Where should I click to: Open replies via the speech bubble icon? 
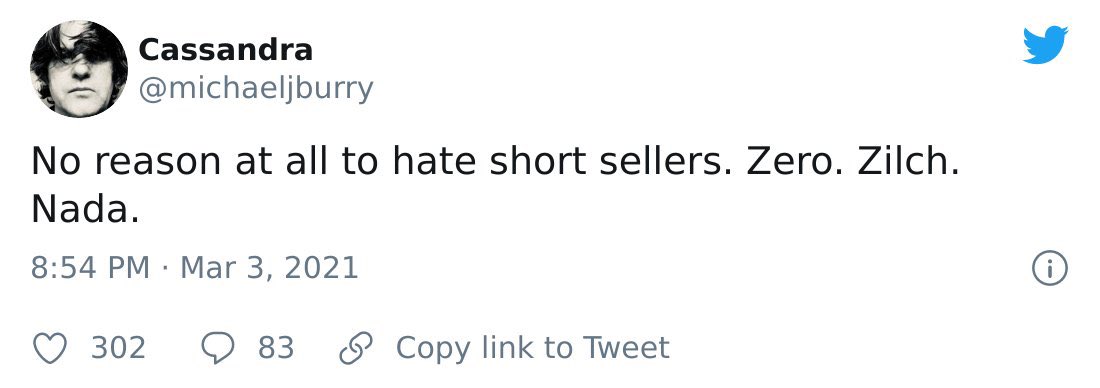pyautogui.click(x=217, y=348)
